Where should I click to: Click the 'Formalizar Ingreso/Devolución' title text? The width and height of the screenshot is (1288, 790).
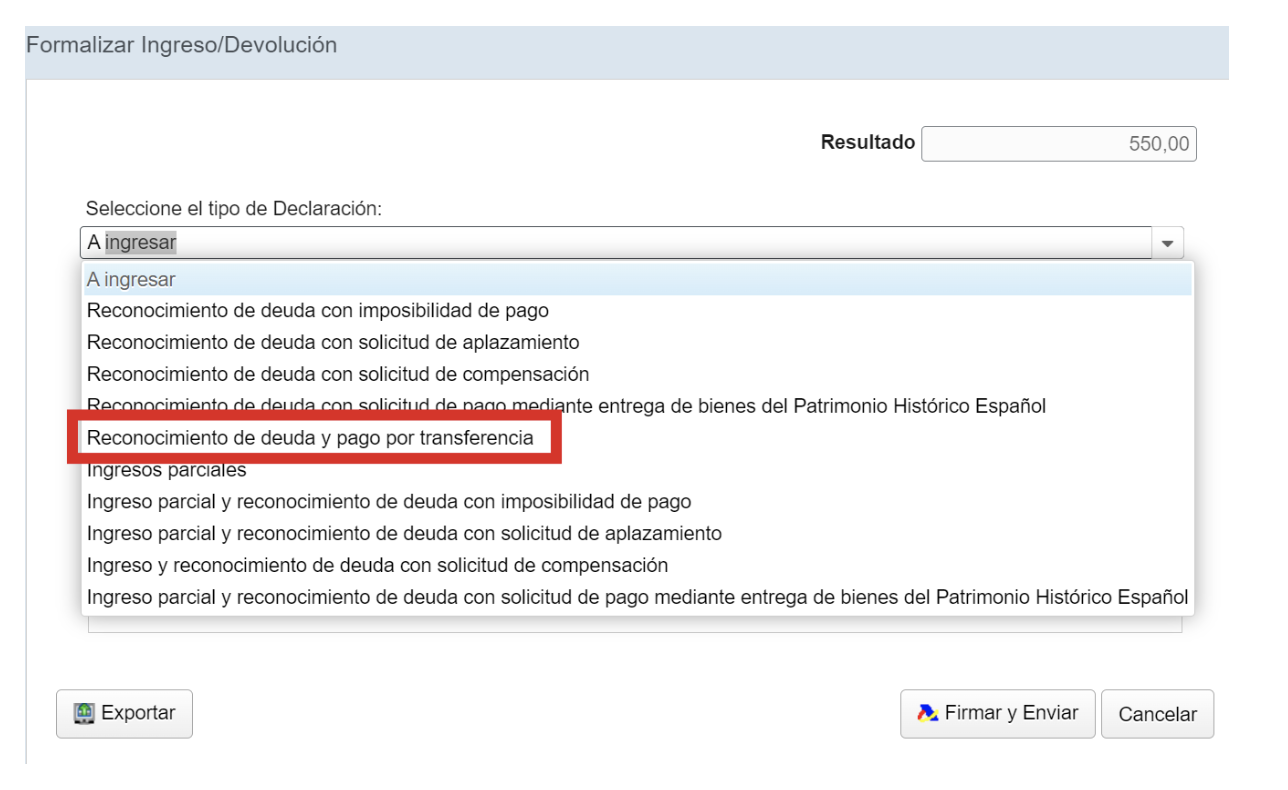[x=181, y=45]
